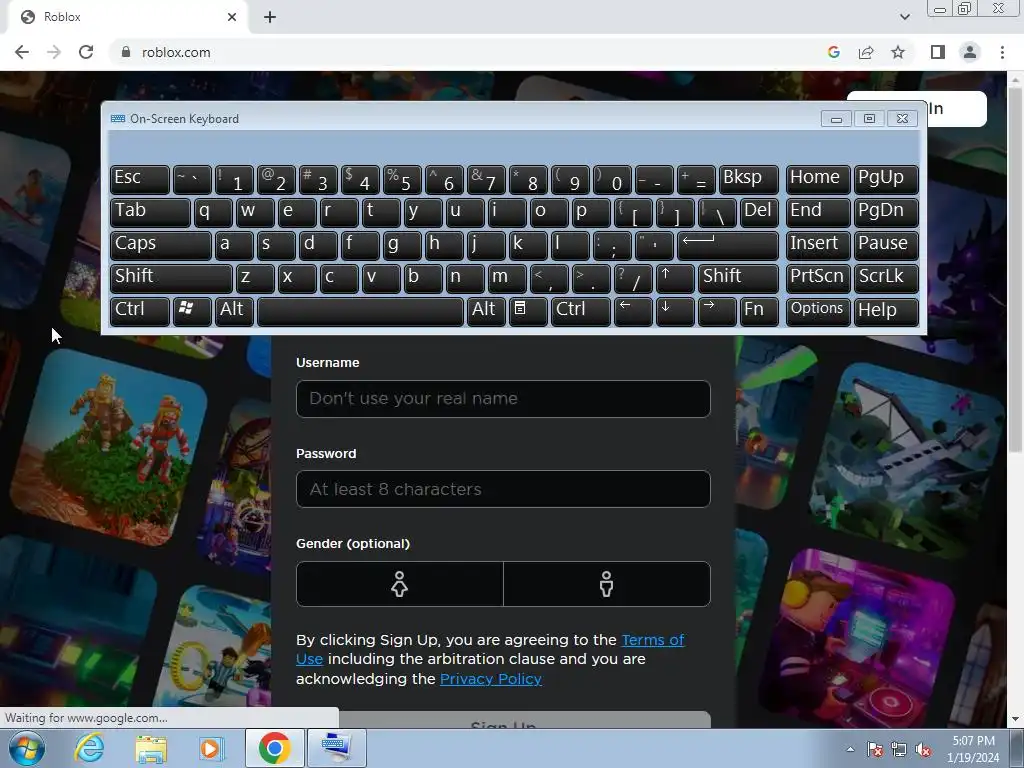Click the Bksp key
This screenshot has height=768, width=1024.
(748, 179)
